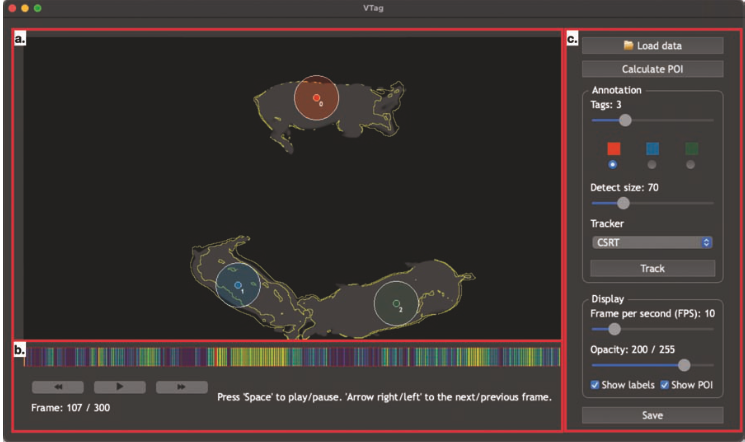This screenshot has height=442, width=745.
Task: Click the Detect size slider handle
Action: tap(623, 203)
